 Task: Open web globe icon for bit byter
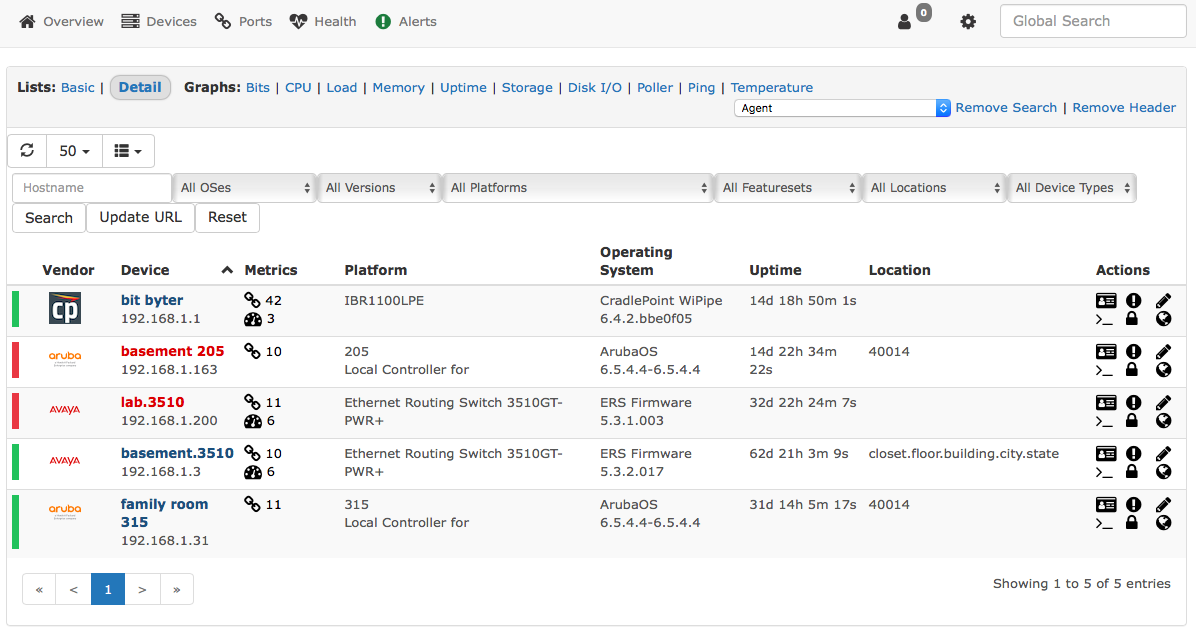pos(1163,319)
